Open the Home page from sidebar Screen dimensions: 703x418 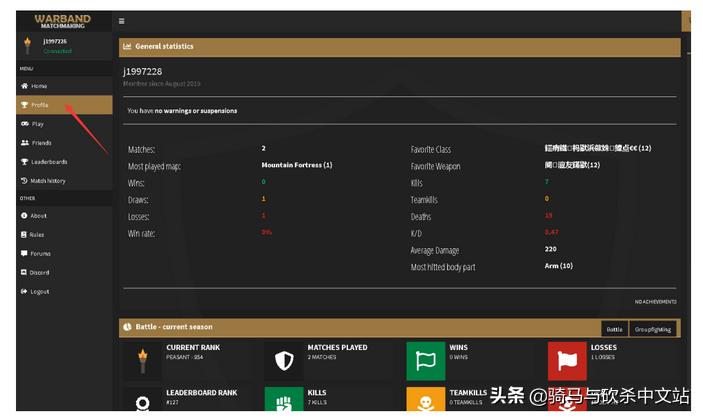[x=38, y=86]
